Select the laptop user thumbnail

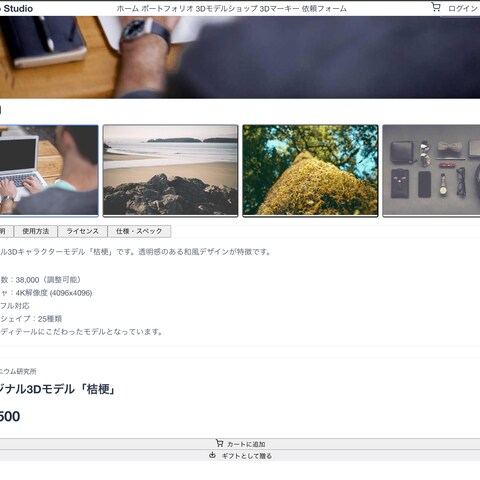(x=49, y=171)
